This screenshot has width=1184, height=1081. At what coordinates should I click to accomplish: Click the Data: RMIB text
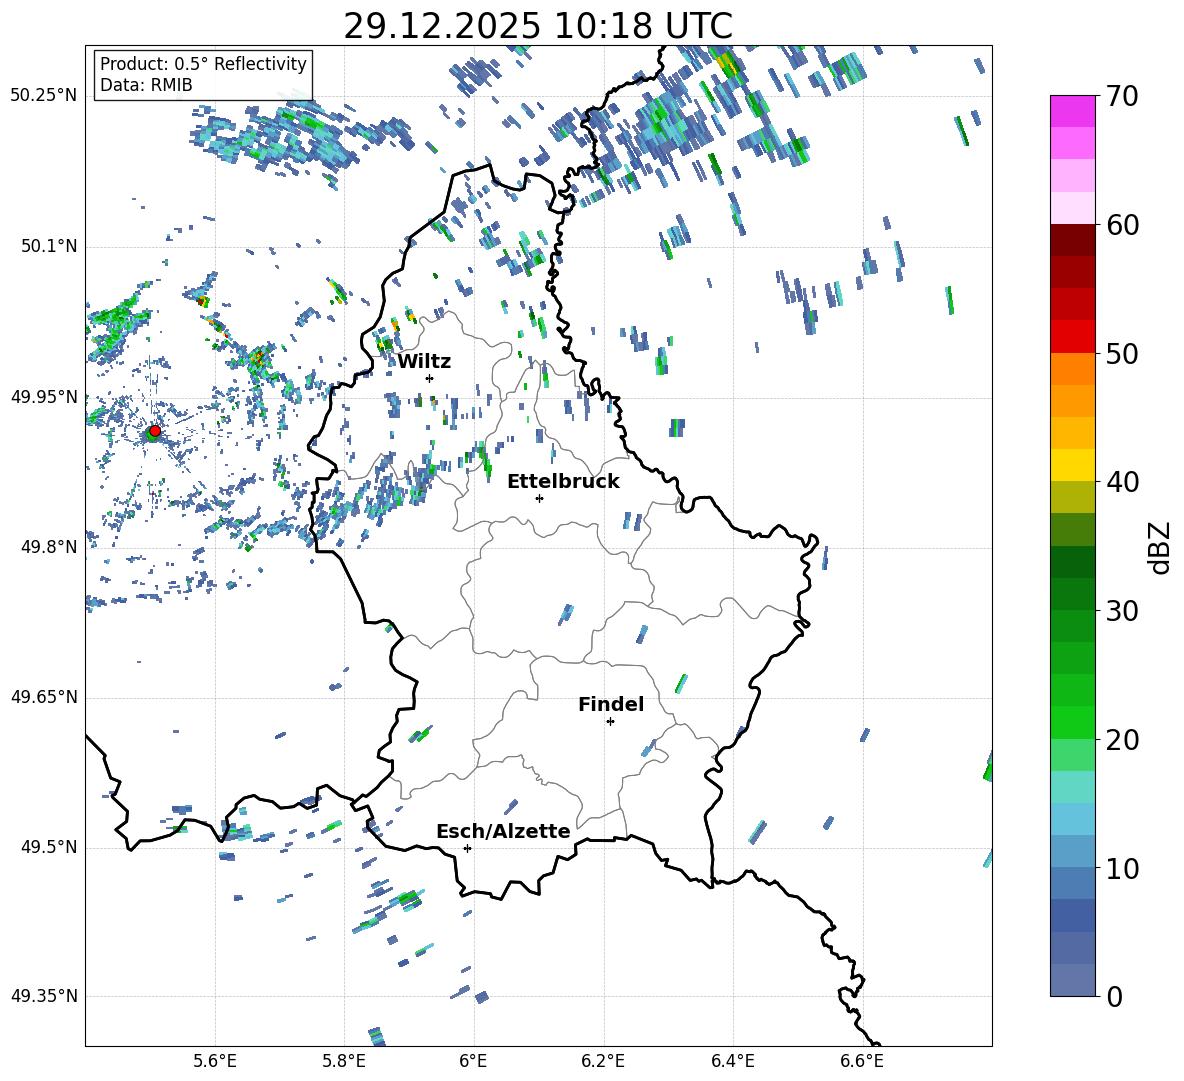click(x=146, y=85)
